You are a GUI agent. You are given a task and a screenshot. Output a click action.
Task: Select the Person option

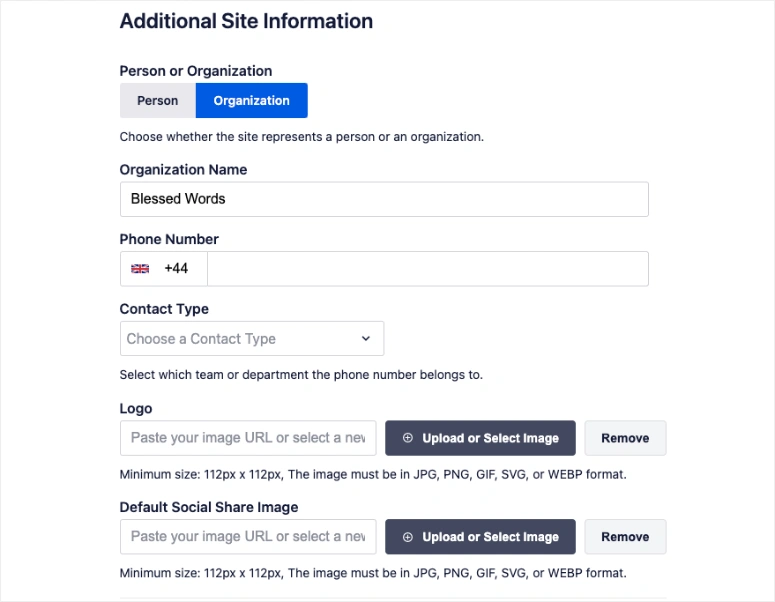(157, 100)
